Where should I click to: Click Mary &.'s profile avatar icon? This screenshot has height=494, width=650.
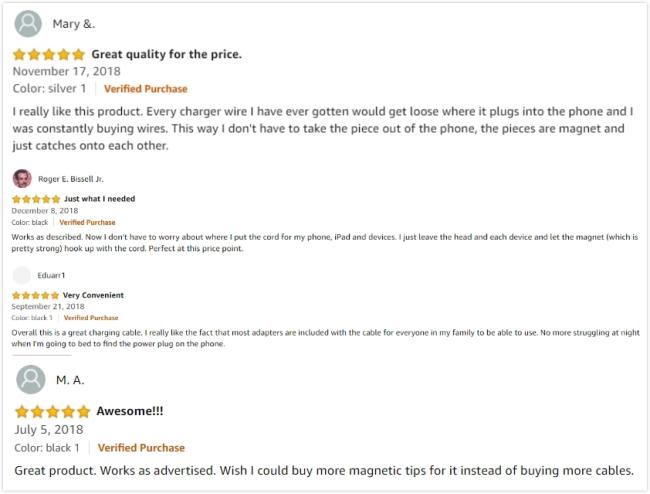click(28, 24)
